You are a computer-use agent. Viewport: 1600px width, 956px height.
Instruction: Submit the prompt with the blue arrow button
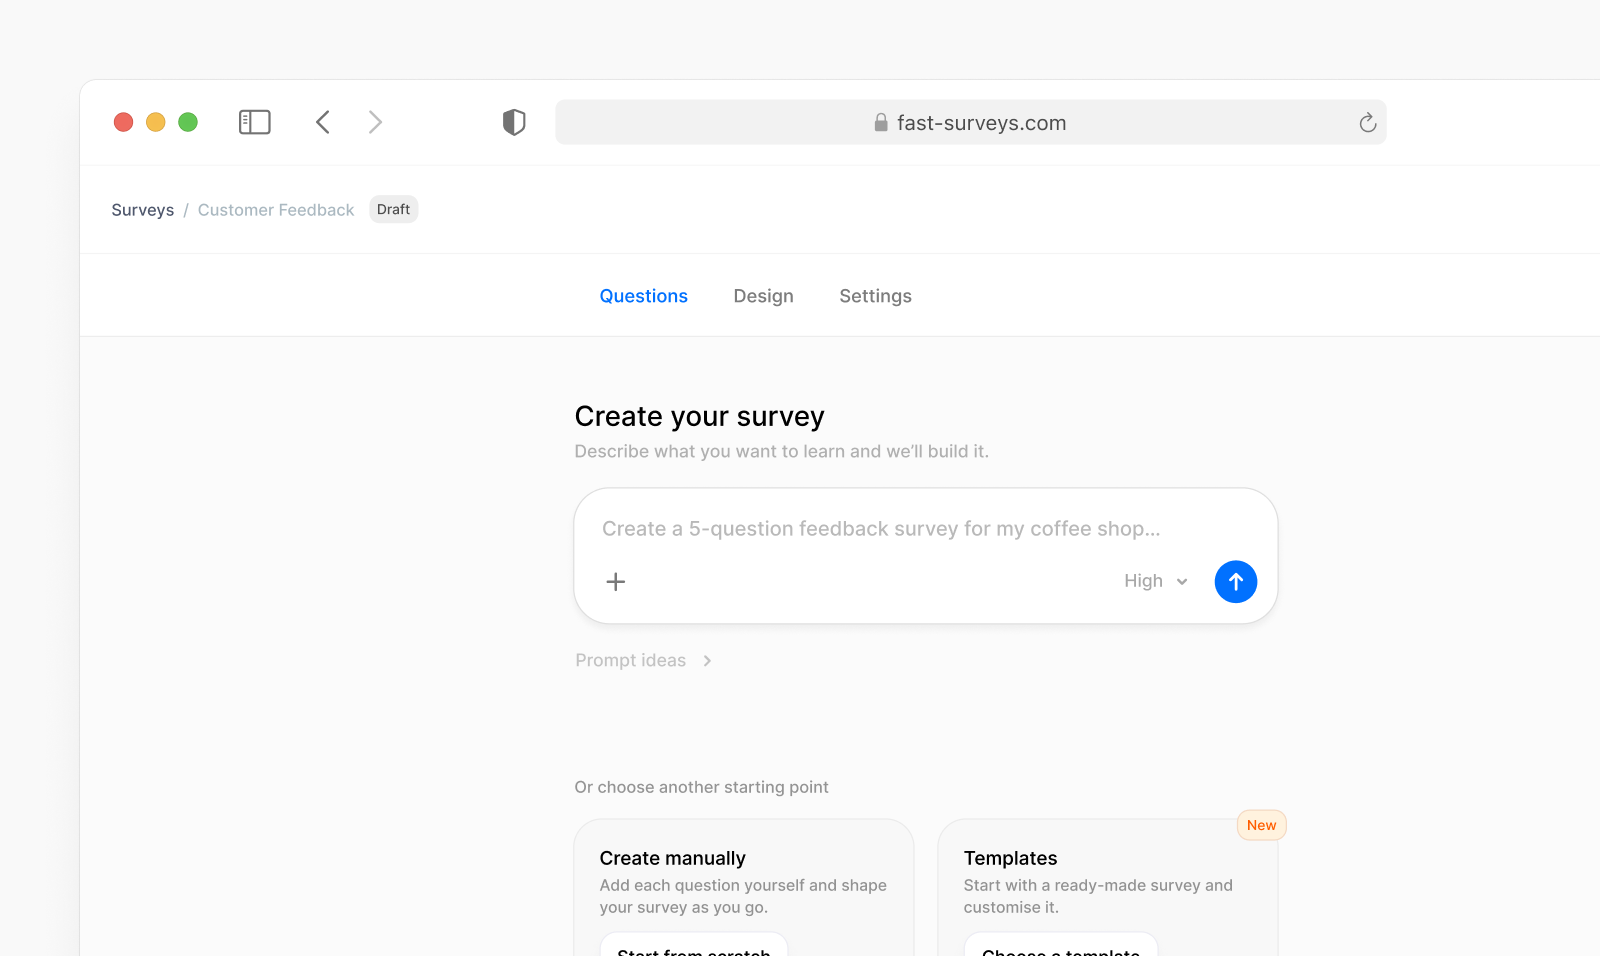(1236, 582)
